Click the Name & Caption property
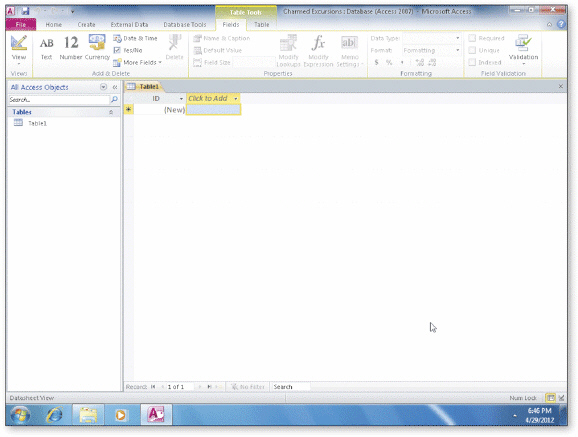The height and width of the screenshot is (437, 578). point(222,38)
